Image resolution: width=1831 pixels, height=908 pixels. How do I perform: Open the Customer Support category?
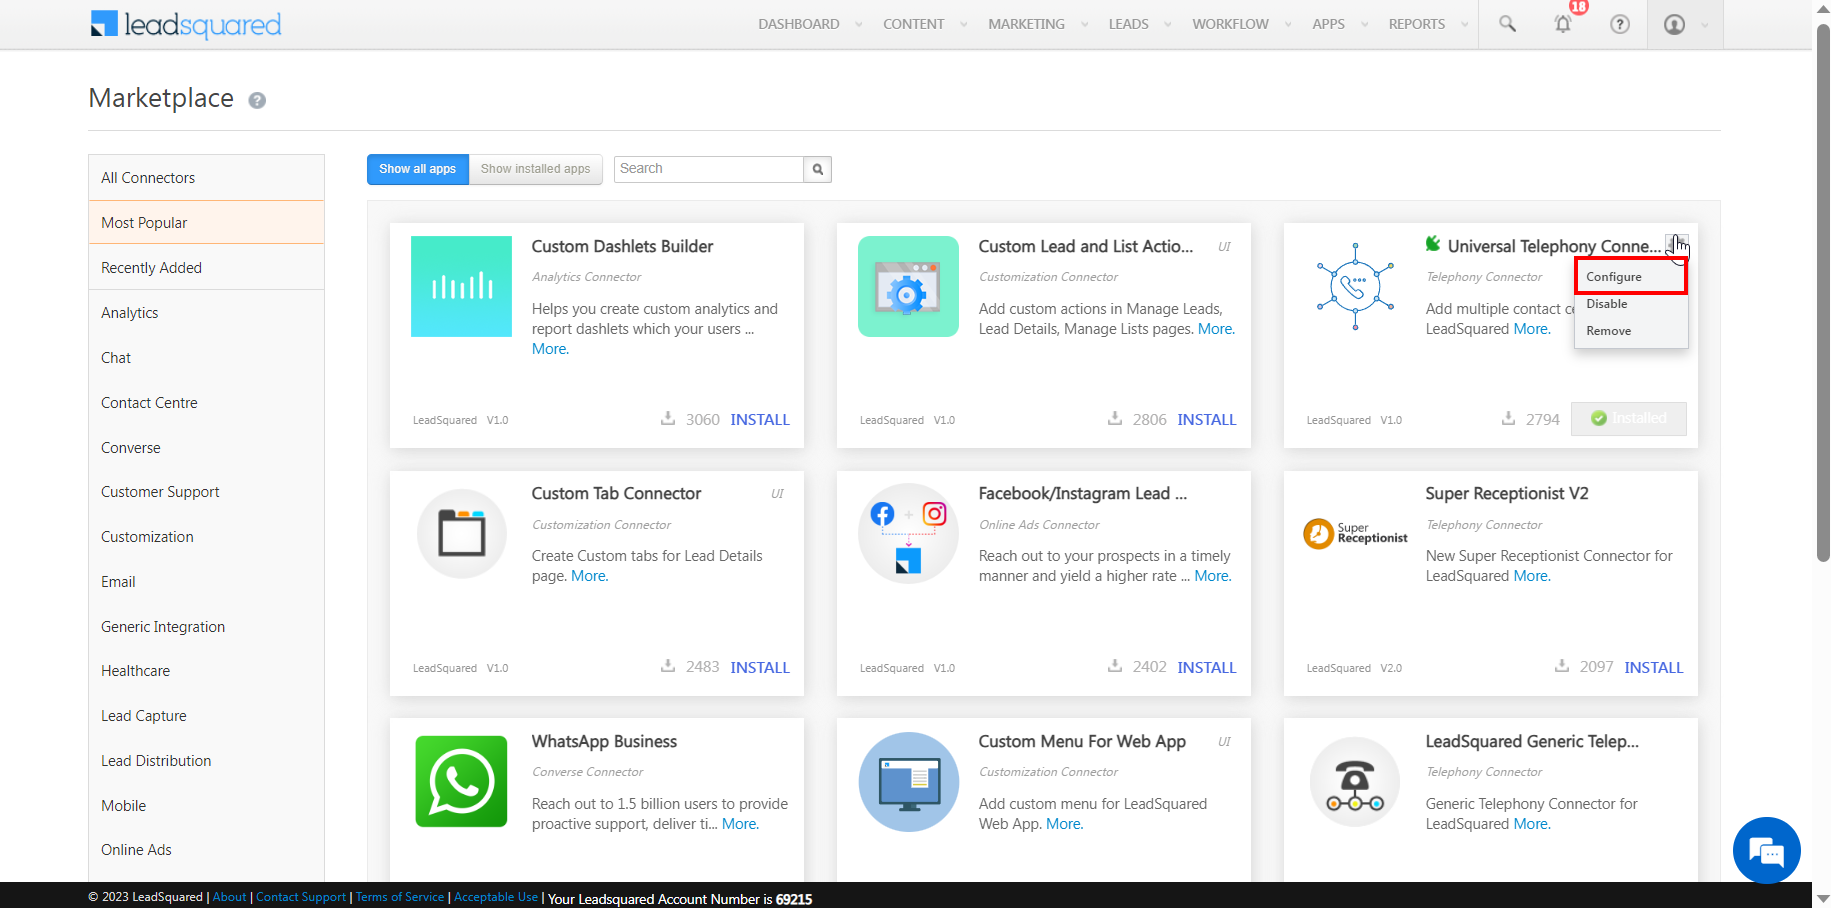(206, 492)
